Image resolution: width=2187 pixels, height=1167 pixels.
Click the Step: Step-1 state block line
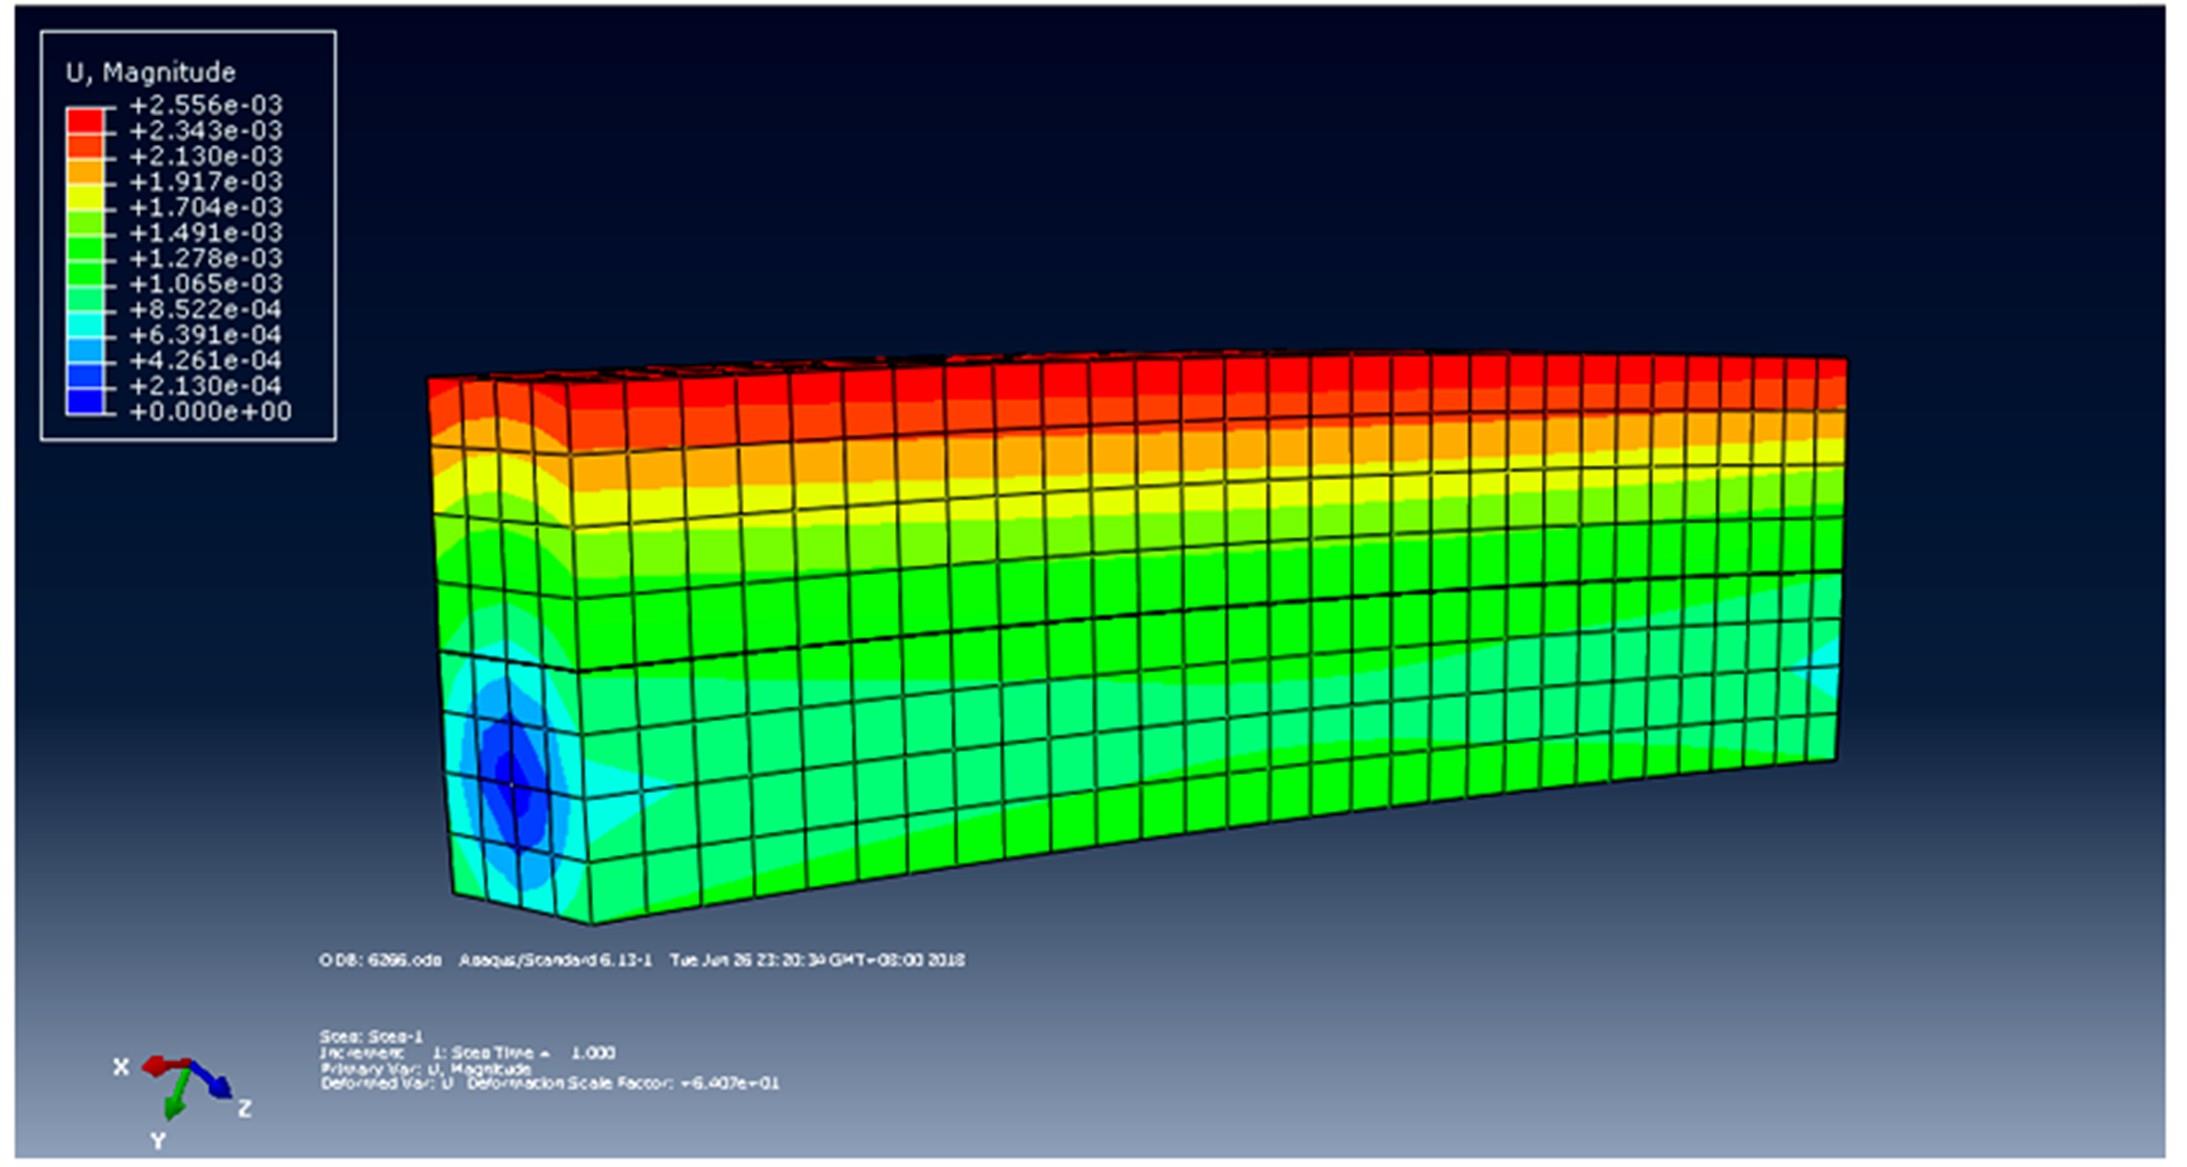pos(371,1037)
